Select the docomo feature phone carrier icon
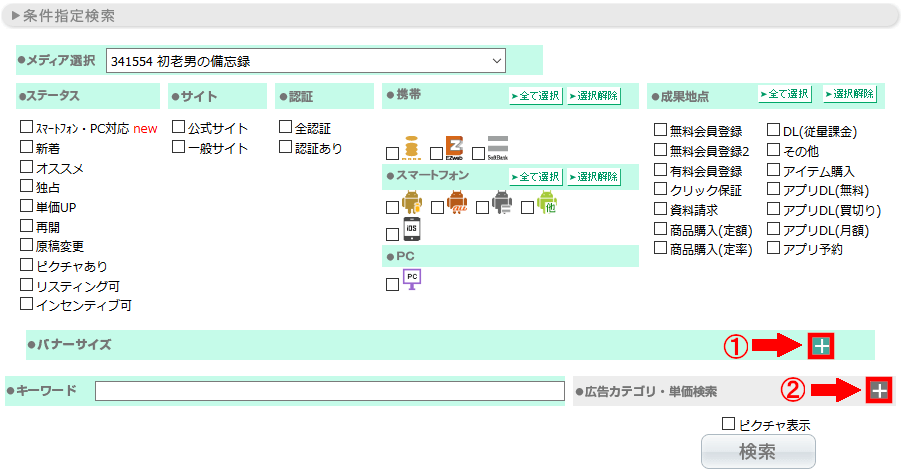The image size is (903, 472). point(411,148)
